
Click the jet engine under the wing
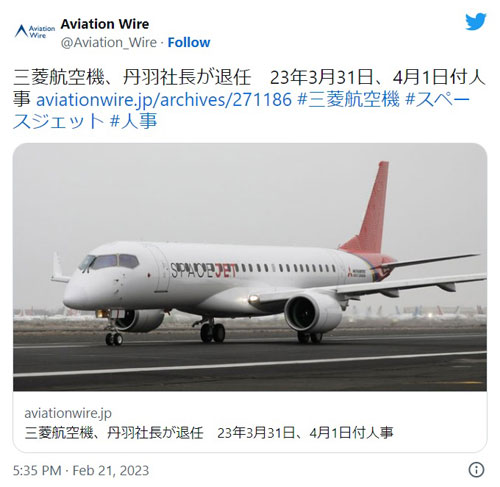pos(313,313)
